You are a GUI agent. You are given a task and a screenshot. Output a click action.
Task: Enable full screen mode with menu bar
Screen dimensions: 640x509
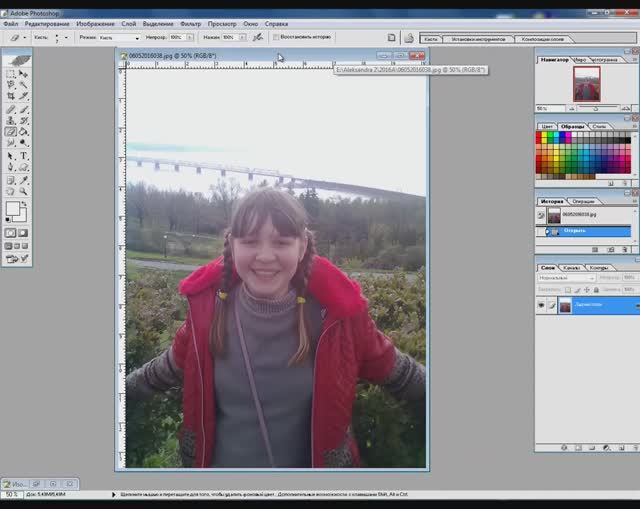click(17, 246)
